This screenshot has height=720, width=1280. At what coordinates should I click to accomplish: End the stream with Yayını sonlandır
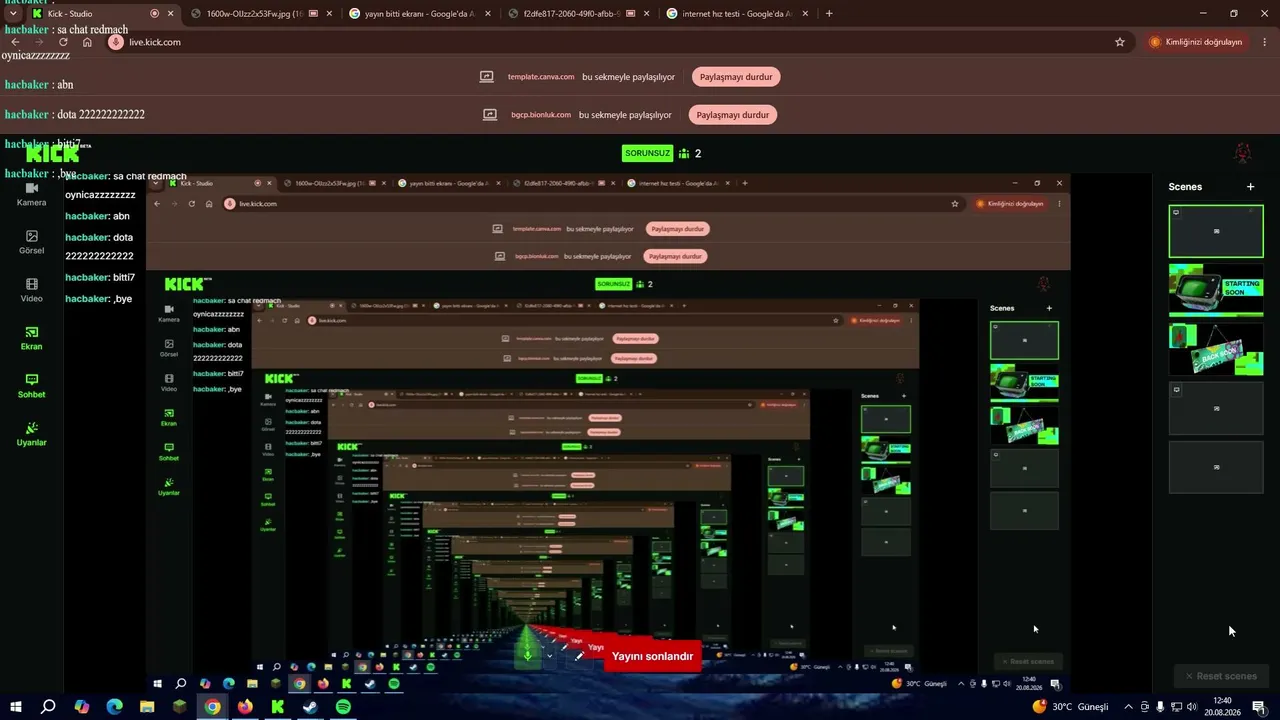pyautogui.click(x=652, y=656)
